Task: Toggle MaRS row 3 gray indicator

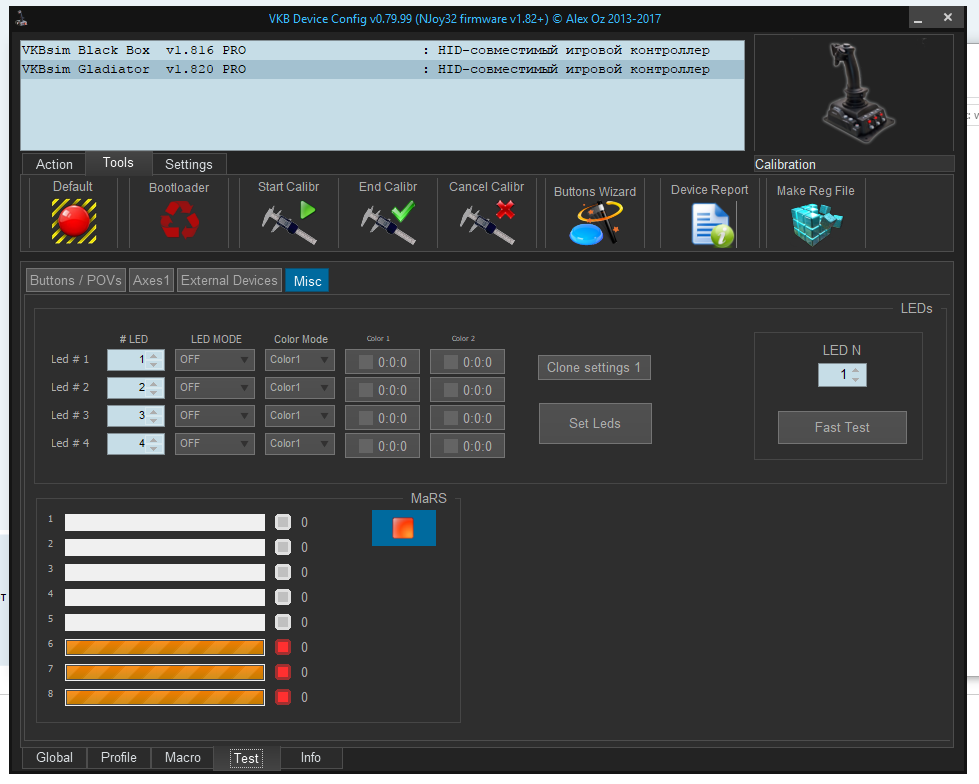Action: coord(283,572)
